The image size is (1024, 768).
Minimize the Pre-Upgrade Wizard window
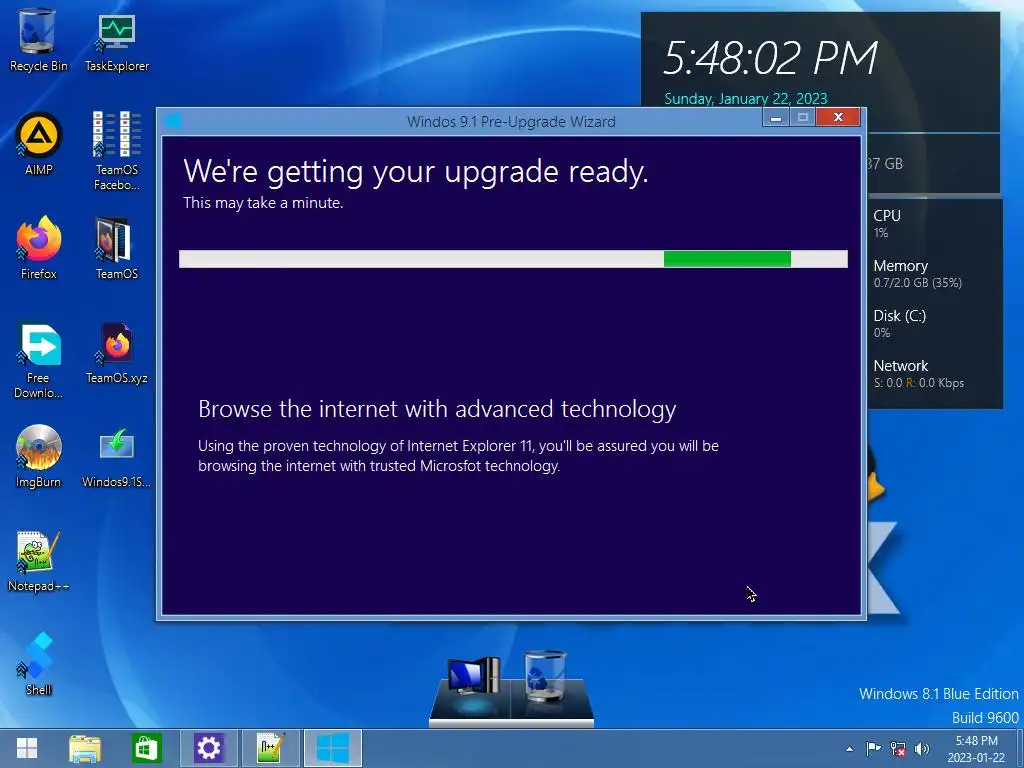[x=776, y=118]
